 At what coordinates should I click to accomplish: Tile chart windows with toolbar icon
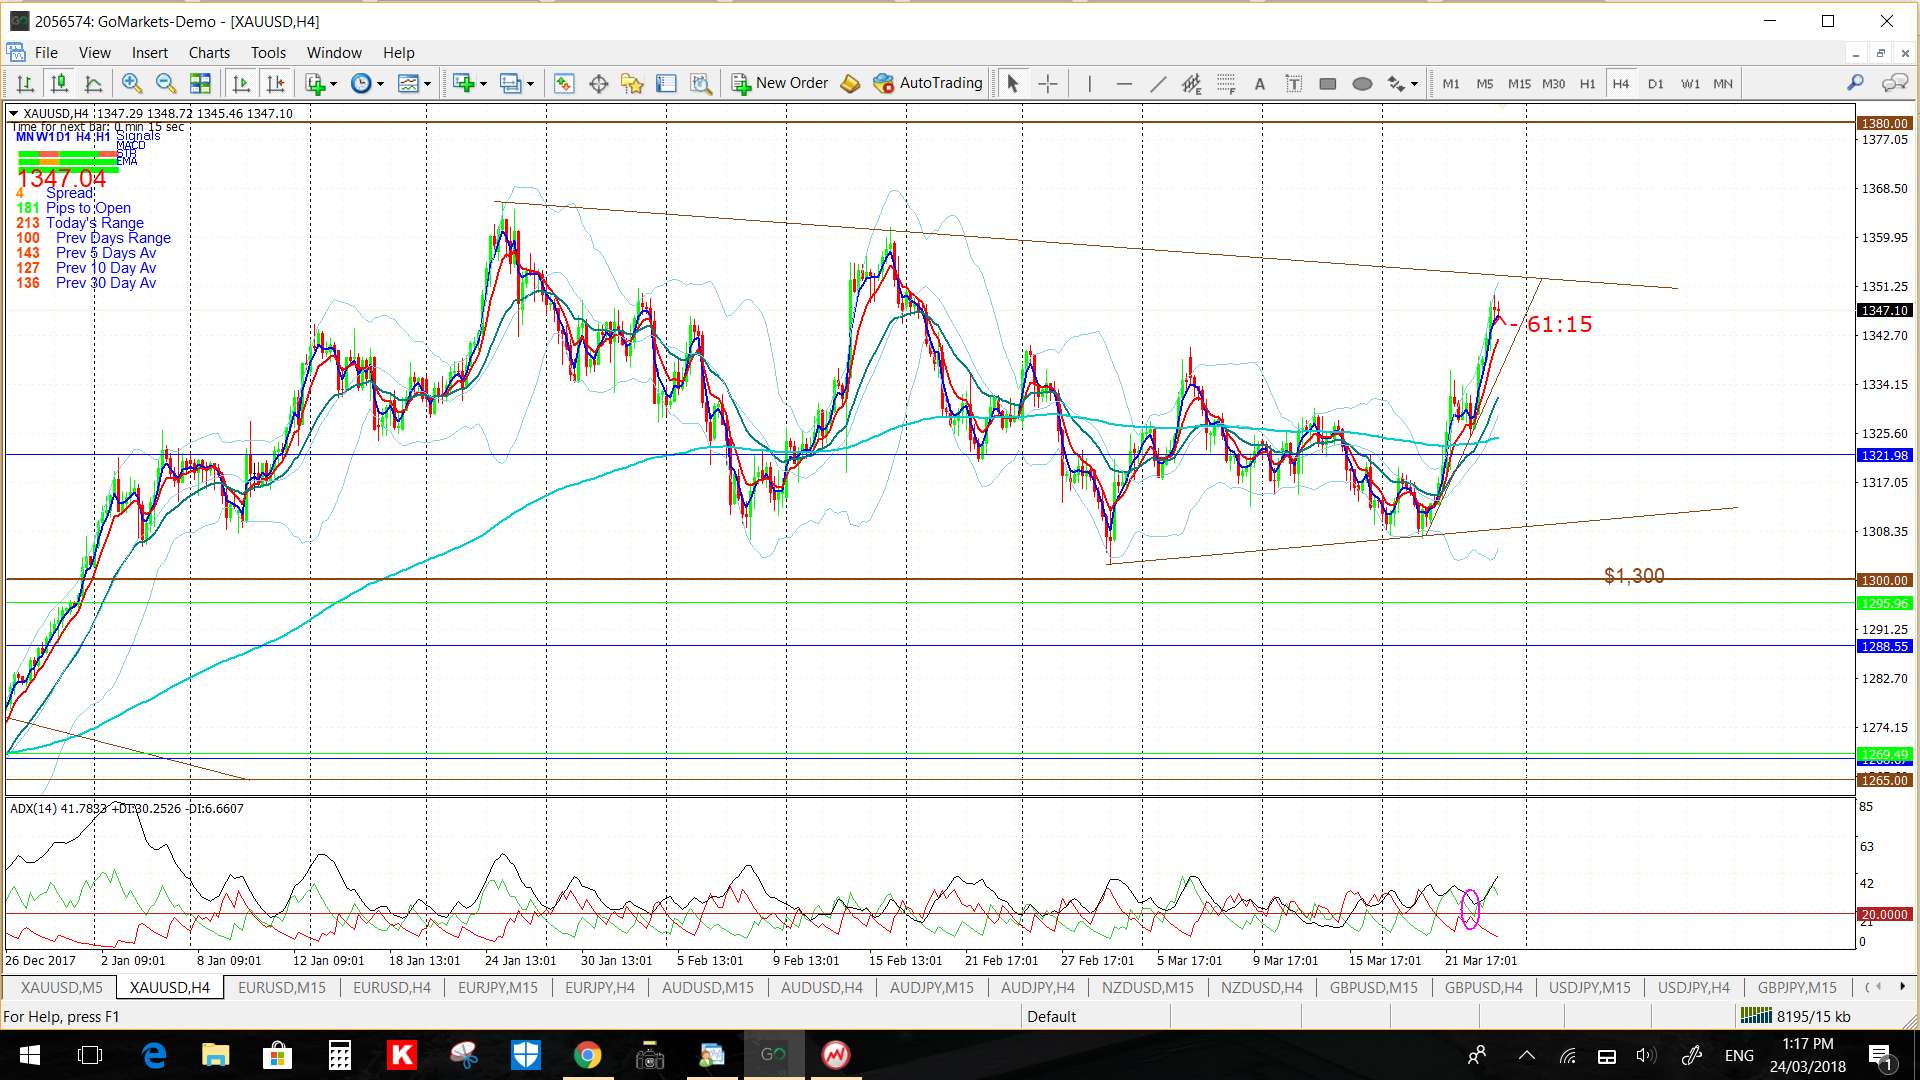point(201,84)
